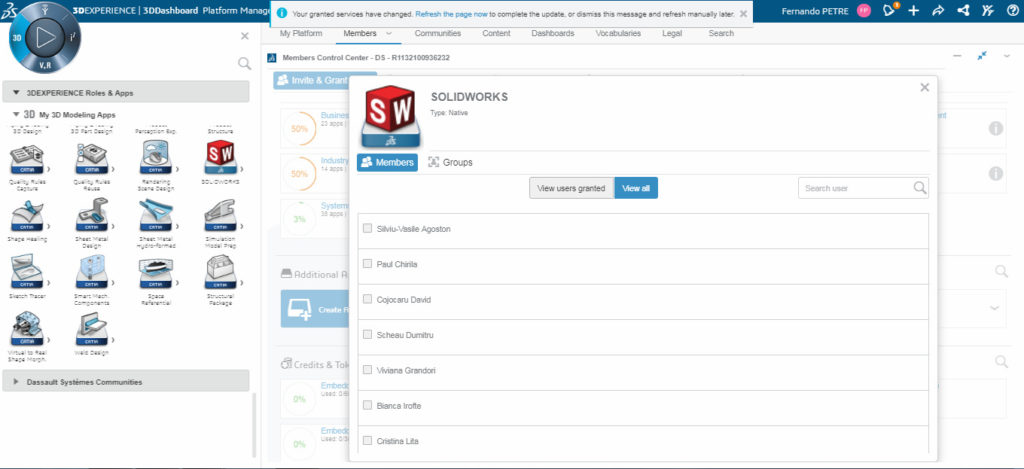Click search icon in Search user field
Screen dimensions: 1024x469
[920, 188]
